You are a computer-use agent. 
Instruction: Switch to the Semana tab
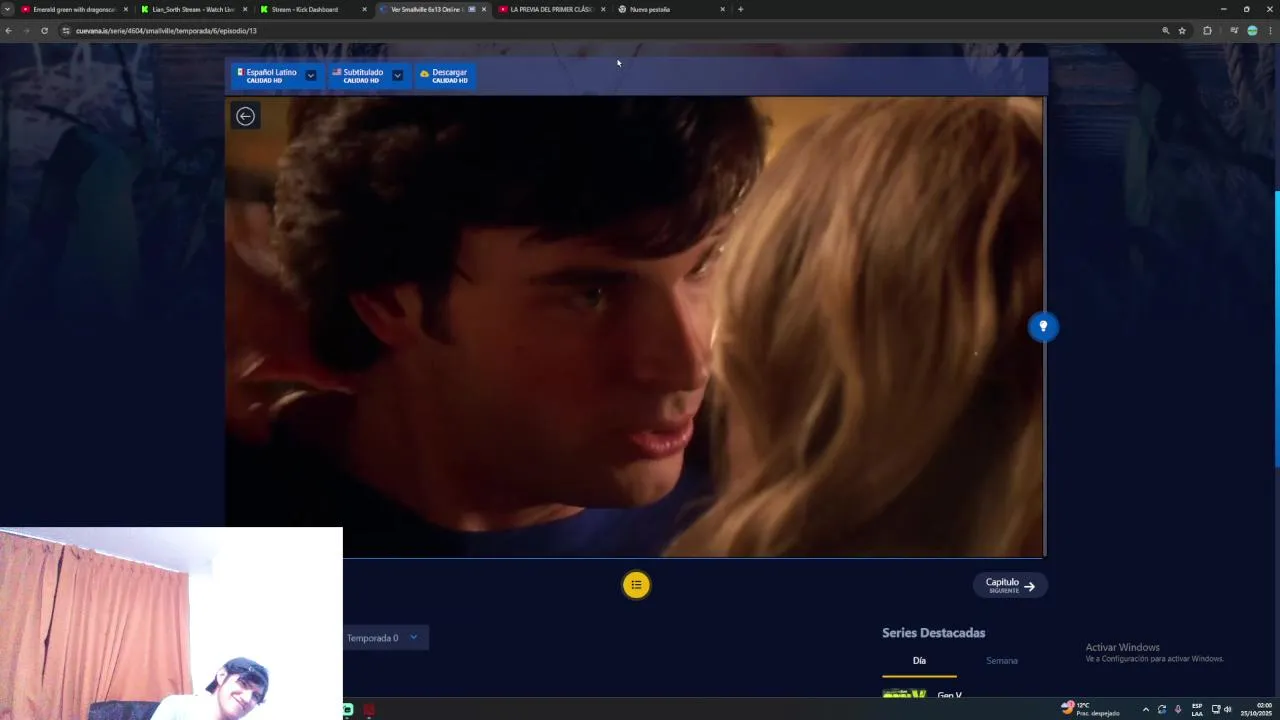[1002, 660]
